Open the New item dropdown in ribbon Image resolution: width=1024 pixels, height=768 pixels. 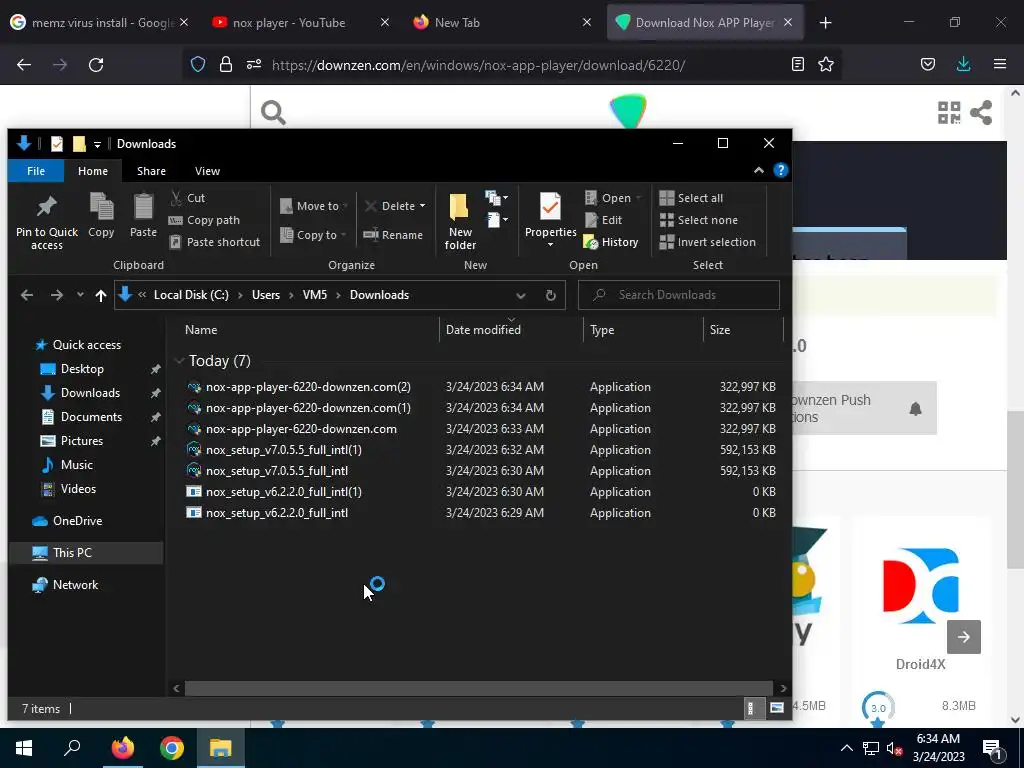(496, 198)
